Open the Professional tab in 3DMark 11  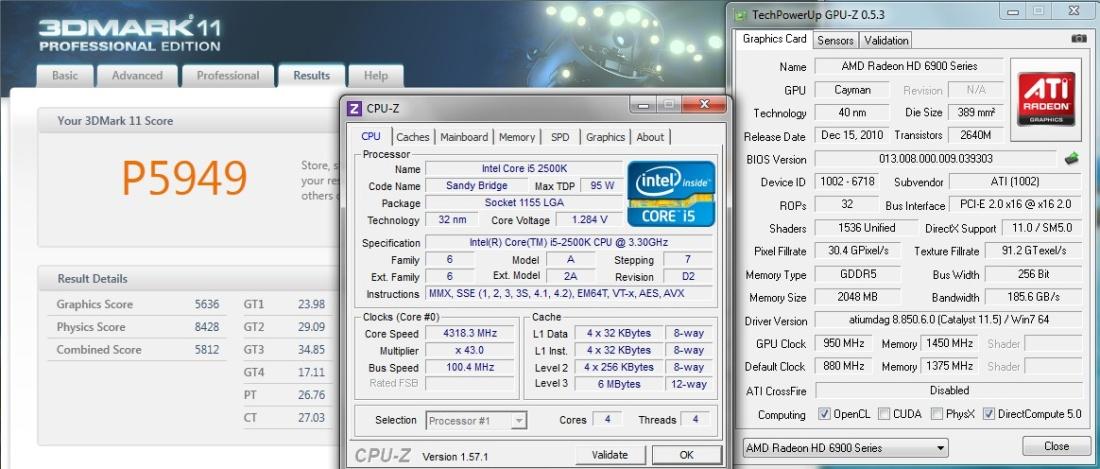[227, 76]
